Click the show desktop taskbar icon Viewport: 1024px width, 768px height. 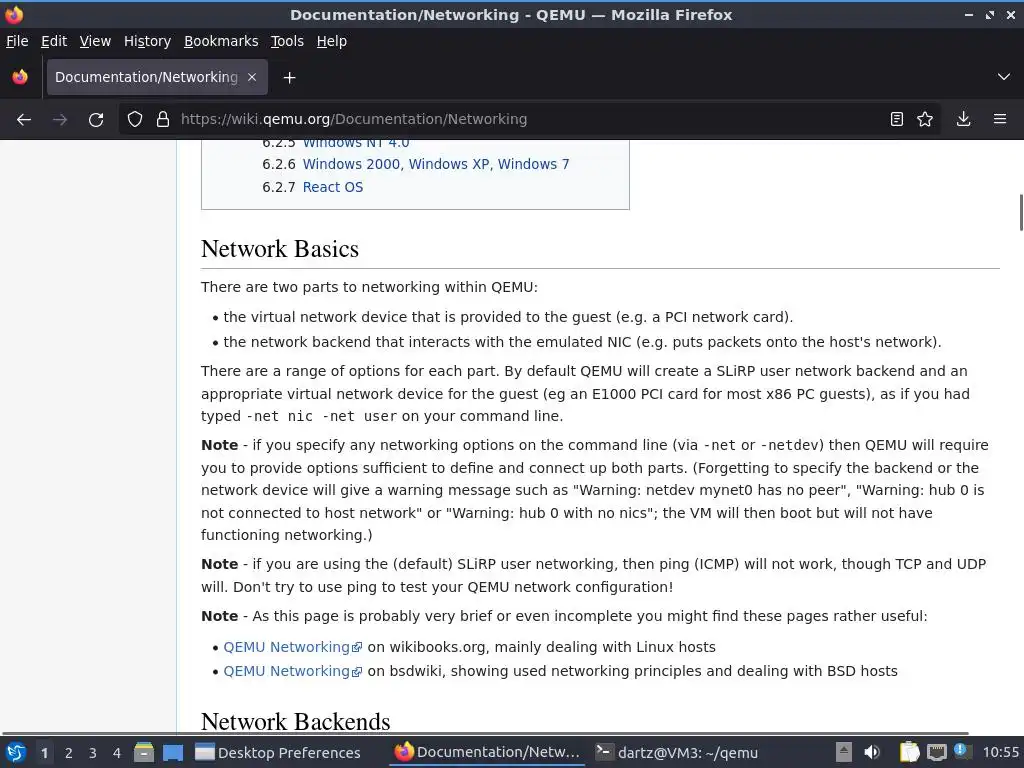coord(173,752)
